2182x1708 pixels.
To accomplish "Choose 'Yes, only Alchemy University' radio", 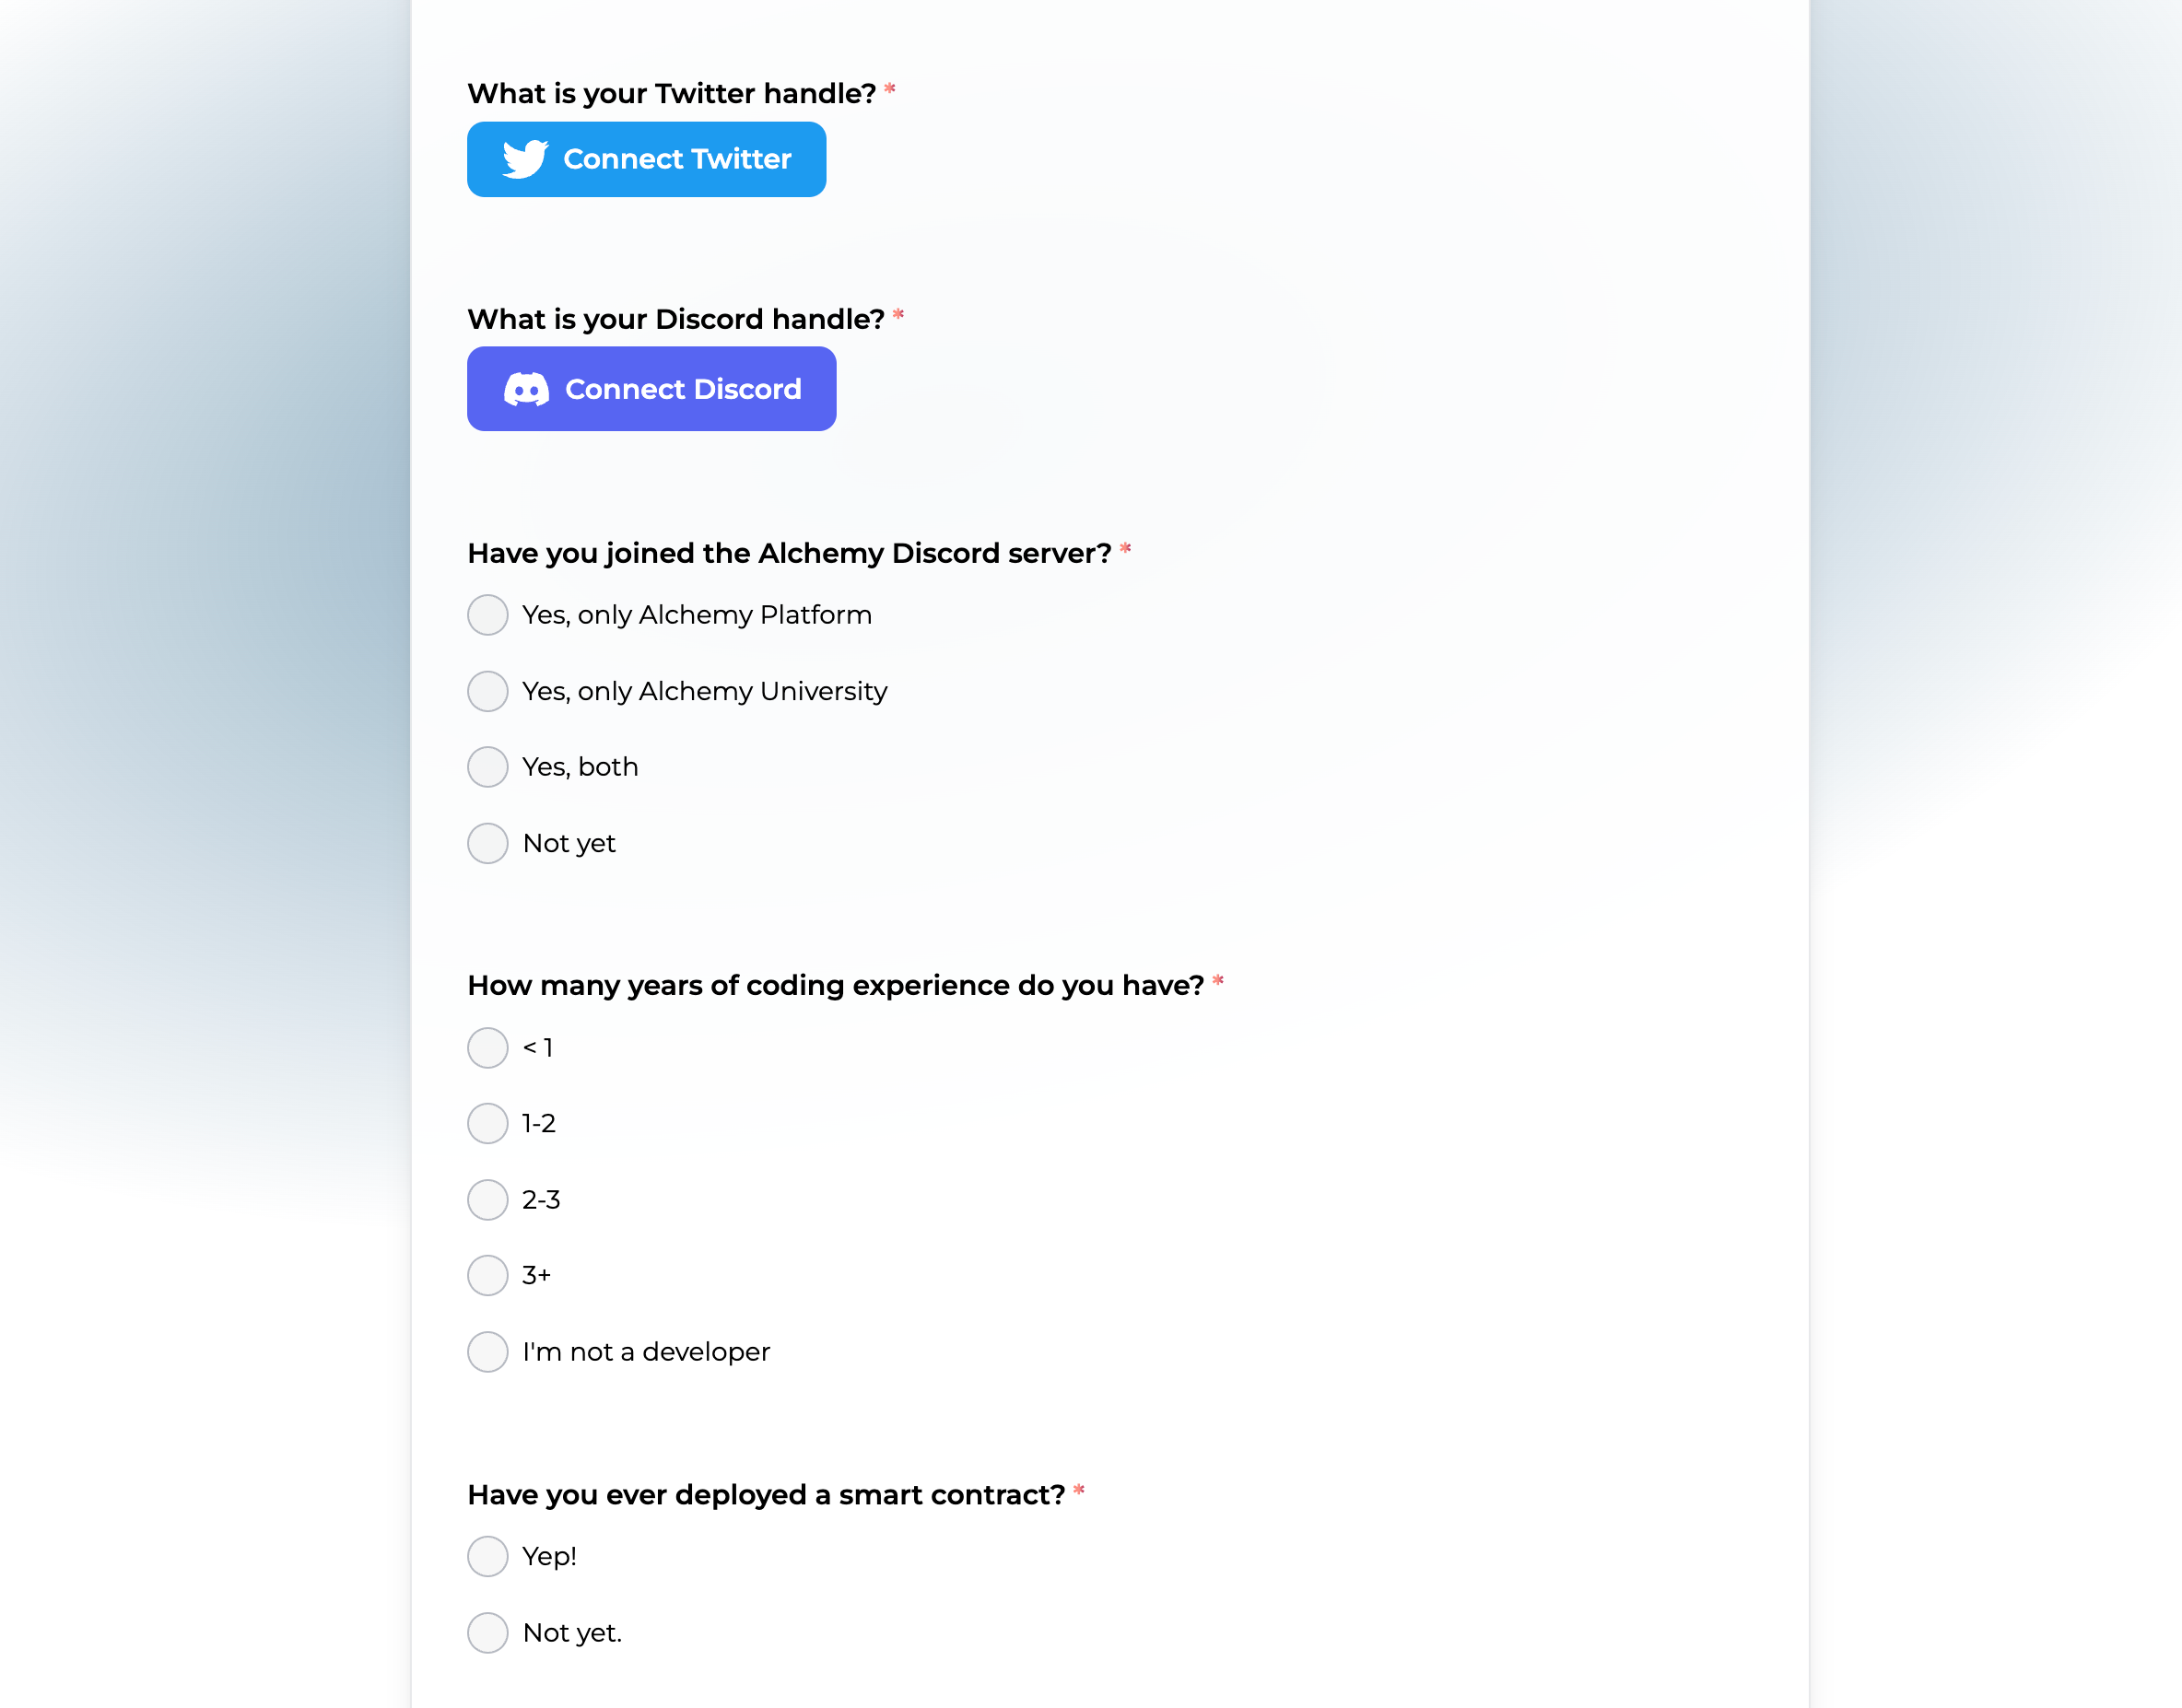I will (488, 691).
